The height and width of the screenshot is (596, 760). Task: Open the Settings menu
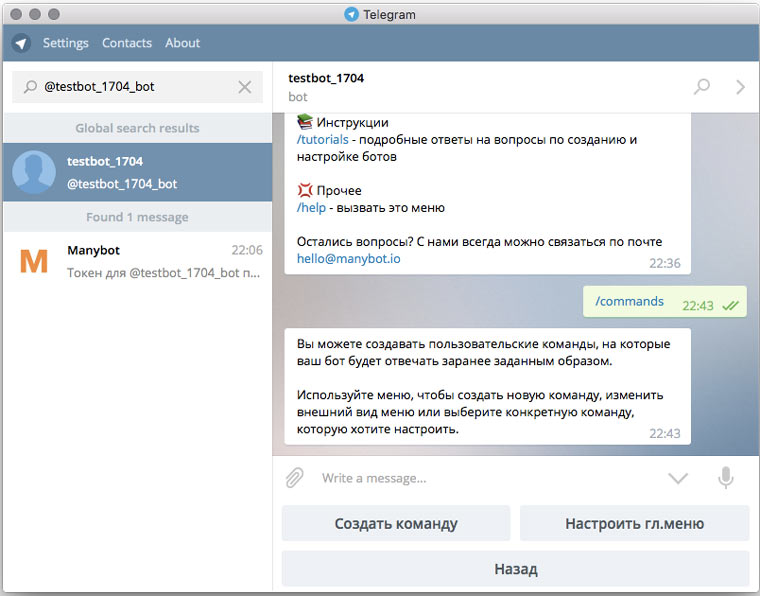point(66,43)
